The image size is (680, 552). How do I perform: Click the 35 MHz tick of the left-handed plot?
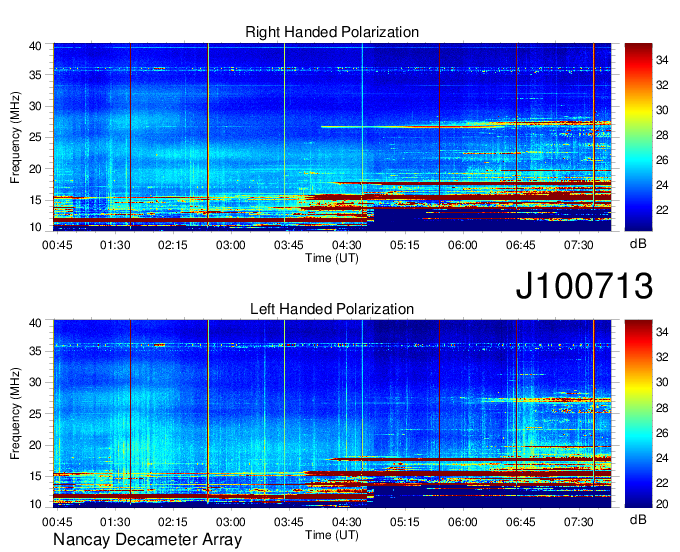pos(35,351)
